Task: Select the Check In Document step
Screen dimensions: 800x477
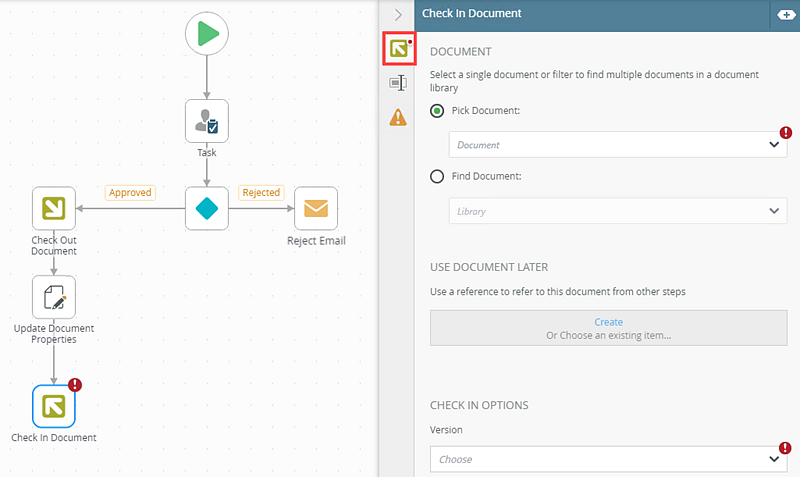Action: [x=54, y=406]
